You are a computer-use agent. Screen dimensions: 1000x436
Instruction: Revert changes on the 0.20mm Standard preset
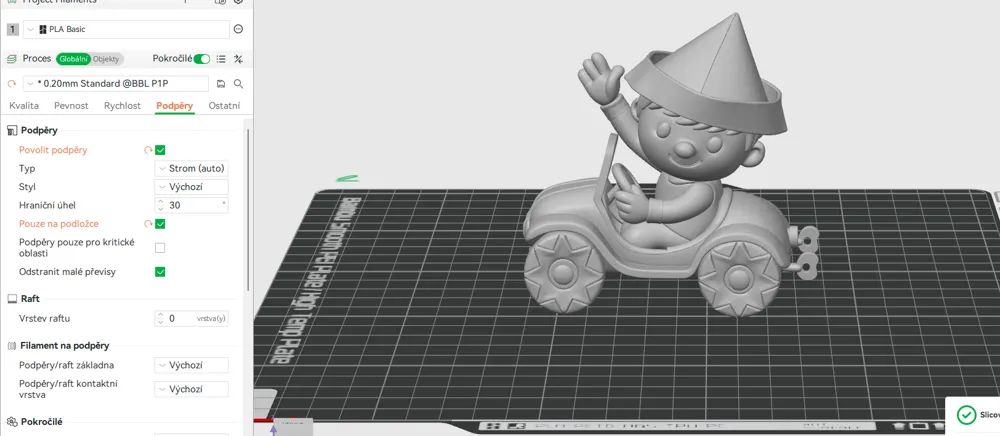11,84
